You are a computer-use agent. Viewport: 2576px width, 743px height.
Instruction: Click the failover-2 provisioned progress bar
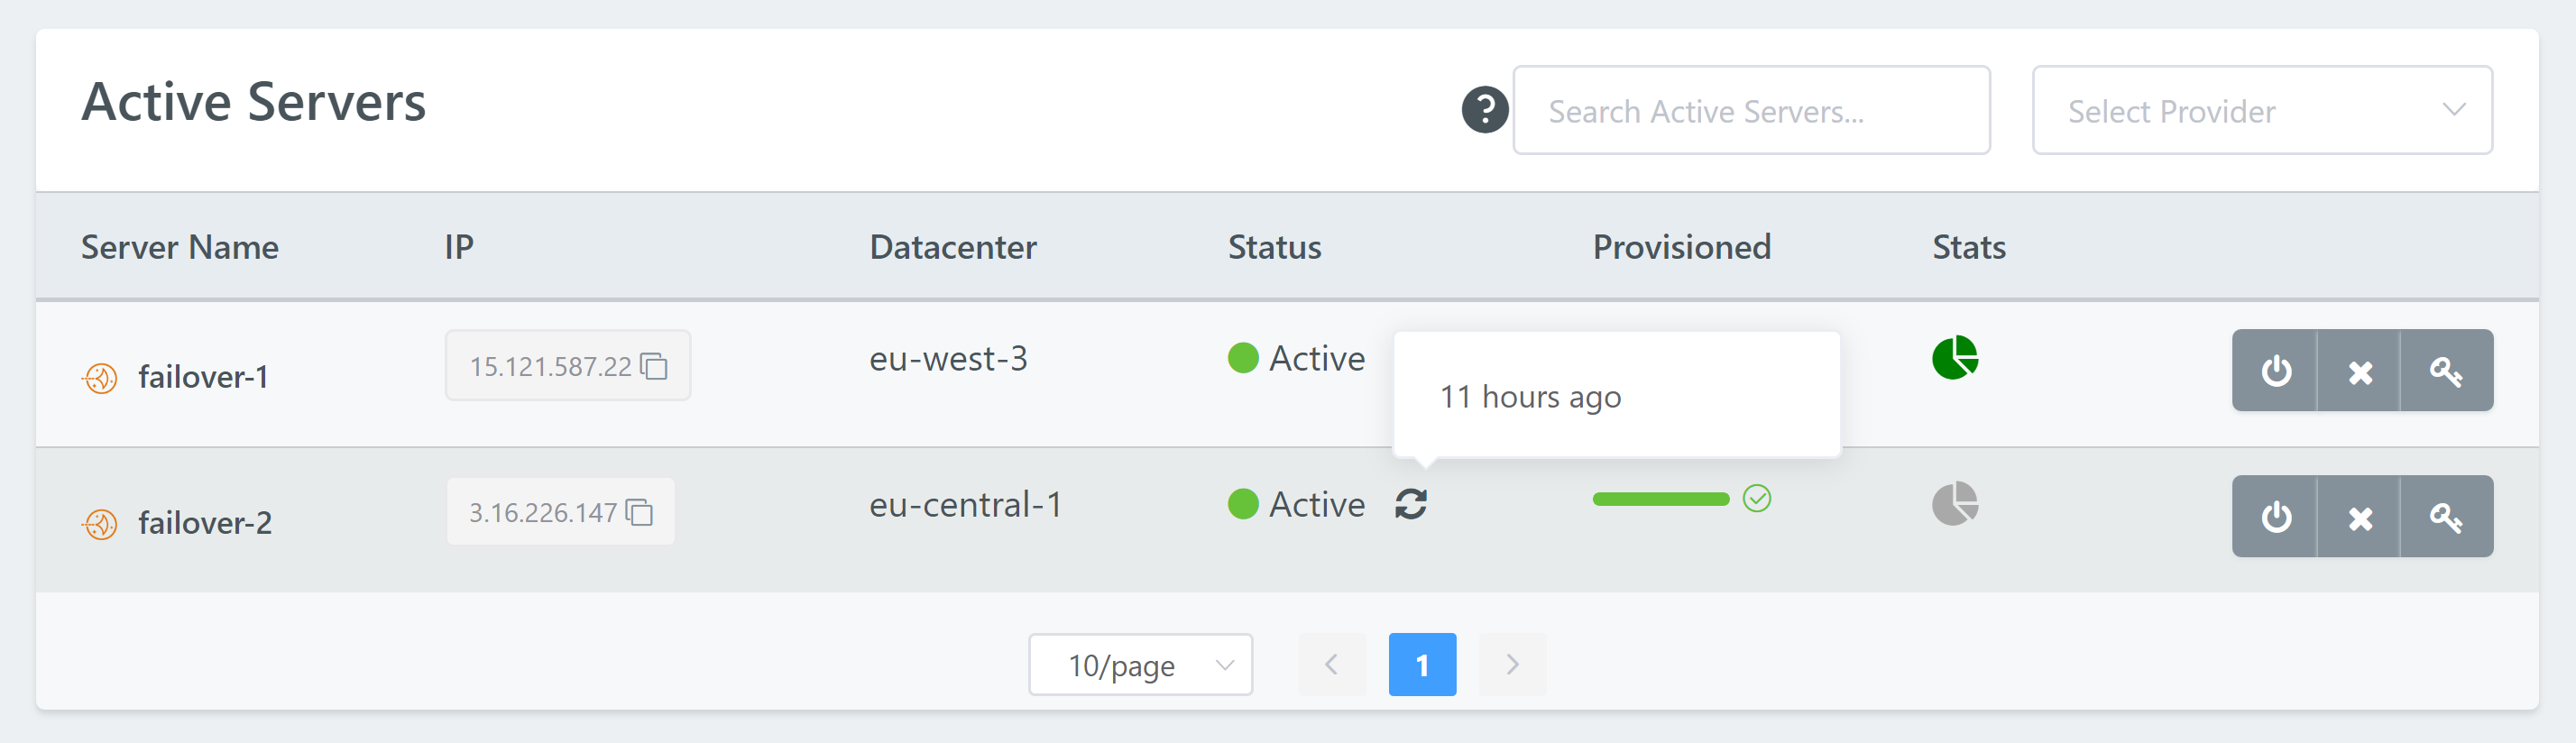[1660, 499]
